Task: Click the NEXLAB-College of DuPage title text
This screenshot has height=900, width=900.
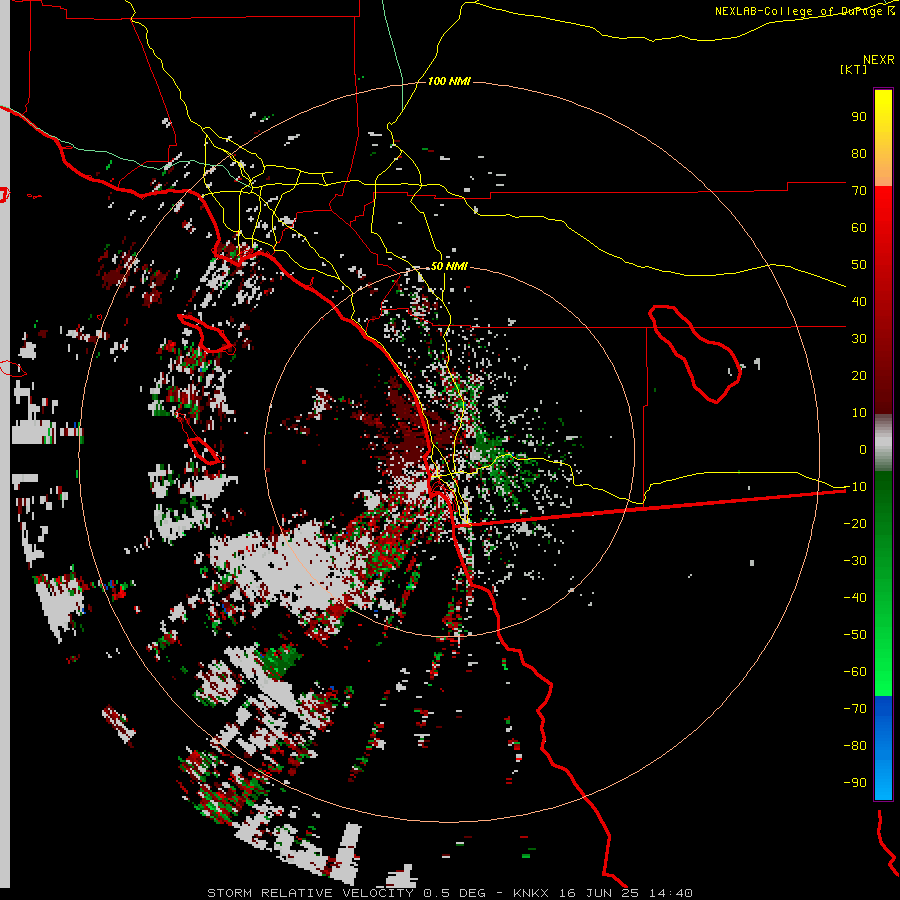Action: 805,11
